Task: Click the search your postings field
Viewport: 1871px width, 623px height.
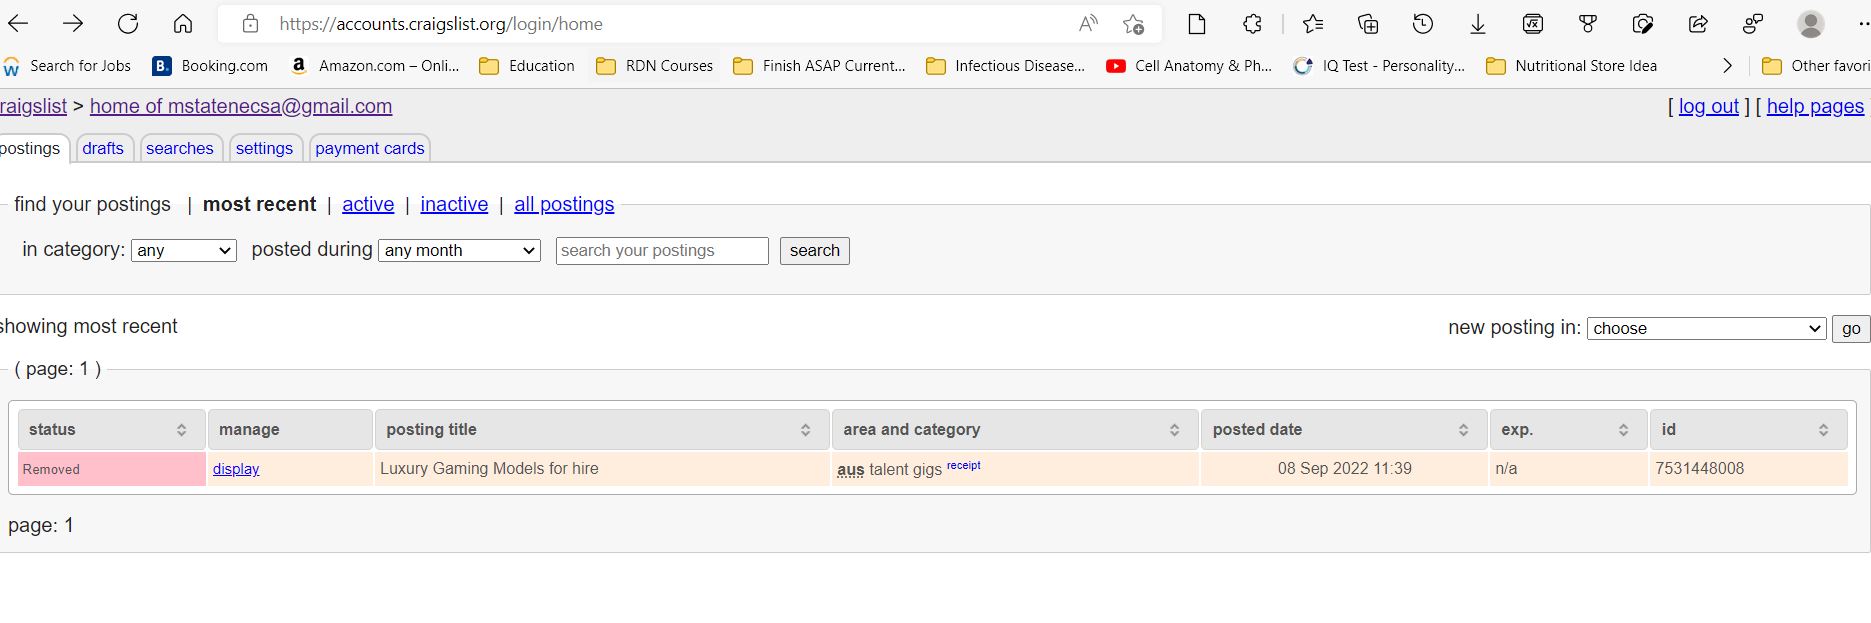Action: (662, 250)
